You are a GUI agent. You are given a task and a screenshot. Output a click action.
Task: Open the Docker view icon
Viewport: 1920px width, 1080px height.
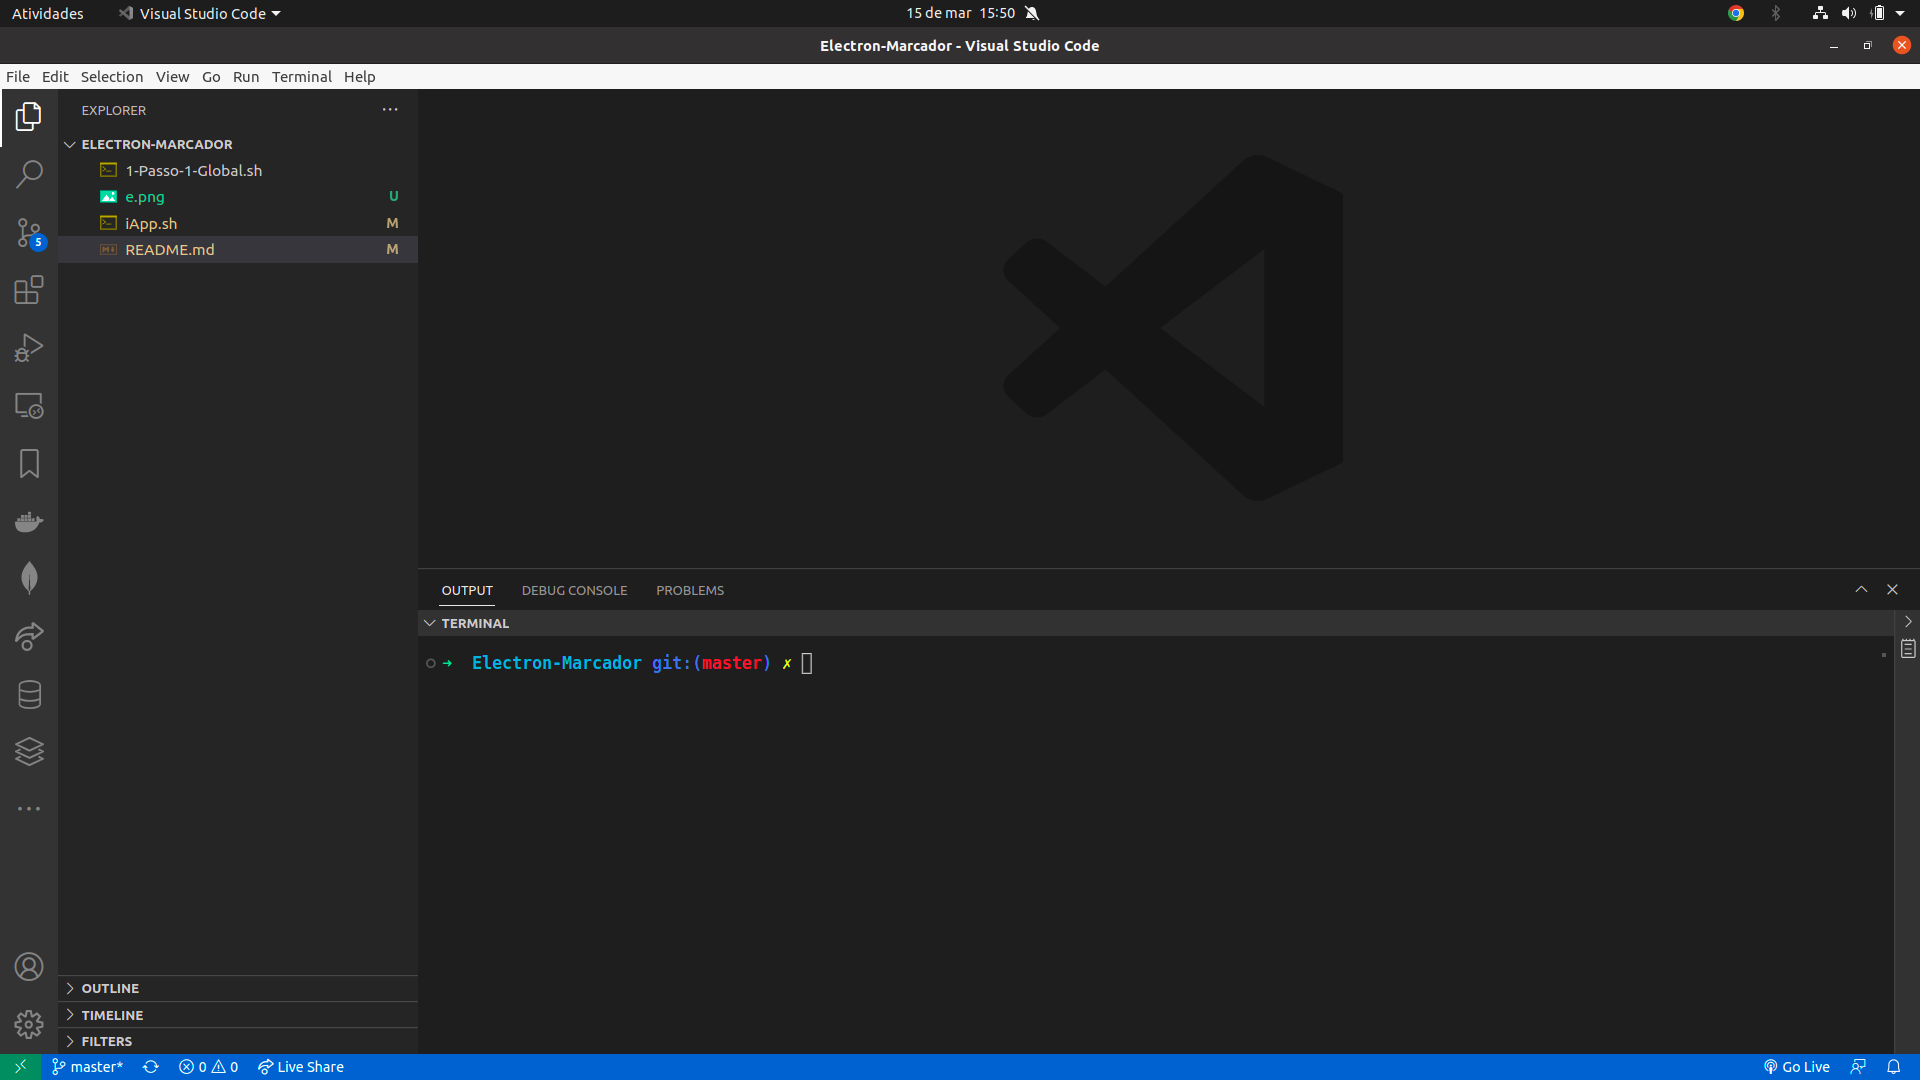point(29,522)
